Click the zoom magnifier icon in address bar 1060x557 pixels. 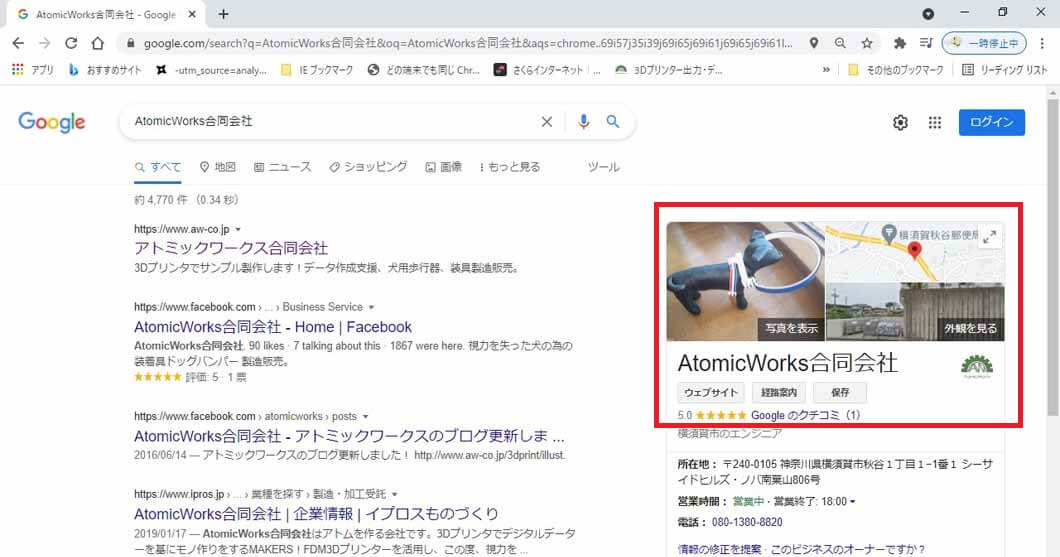click(840, 43)
